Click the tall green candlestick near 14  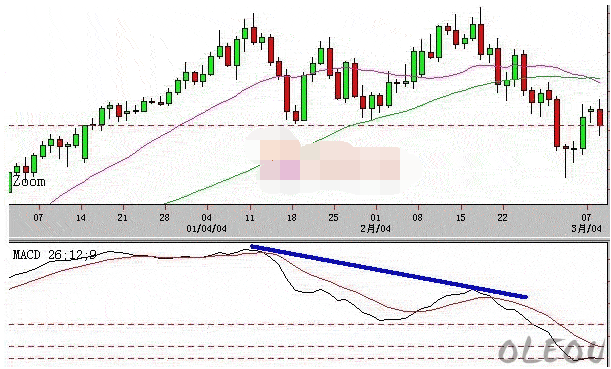click(85, 142)
